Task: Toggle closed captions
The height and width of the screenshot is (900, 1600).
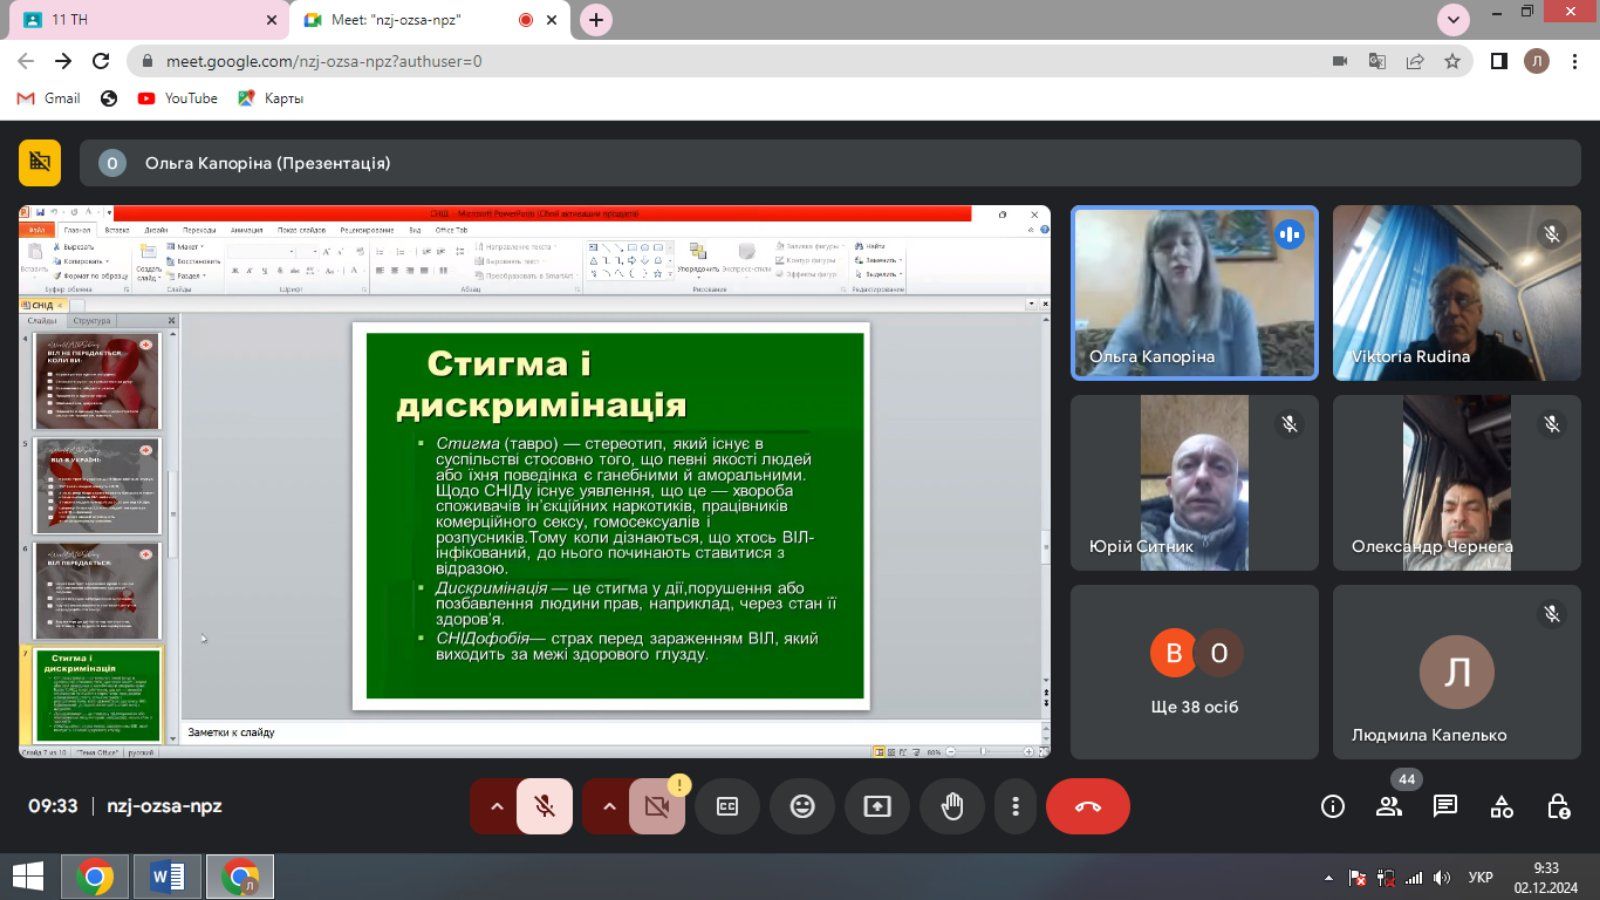Action: pyautogui.click(x=727, y=806)
